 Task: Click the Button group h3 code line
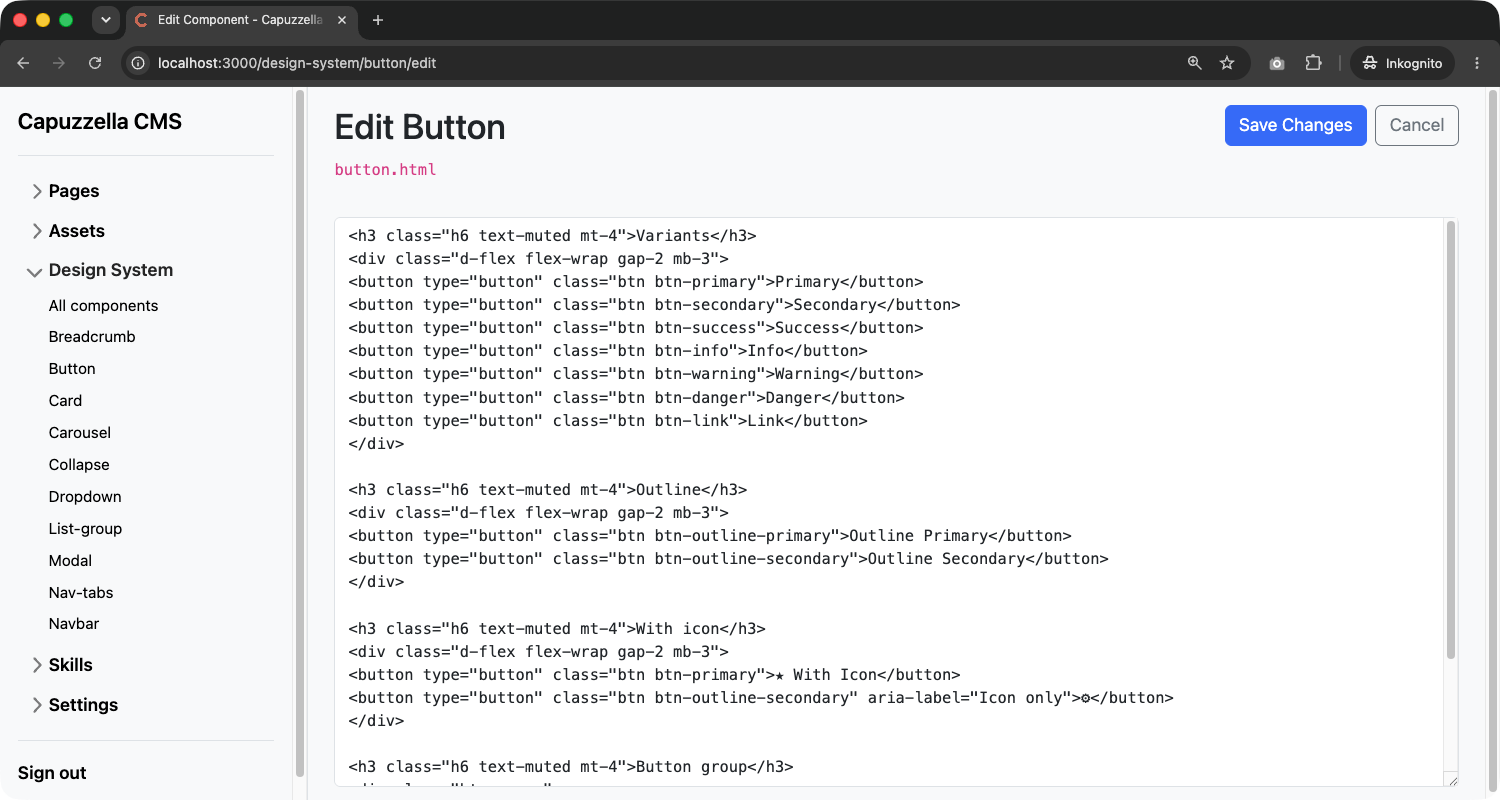click(570, 767)
